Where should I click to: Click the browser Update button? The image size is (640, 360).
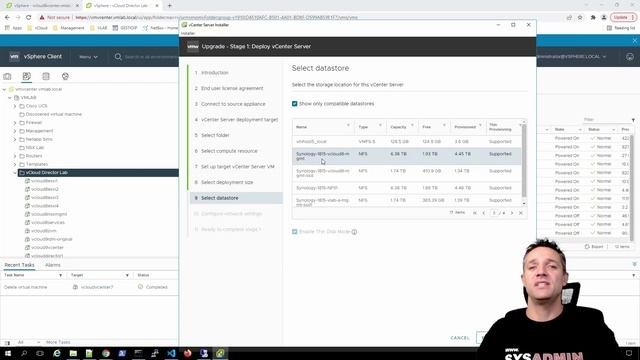(x=623, y=18)
